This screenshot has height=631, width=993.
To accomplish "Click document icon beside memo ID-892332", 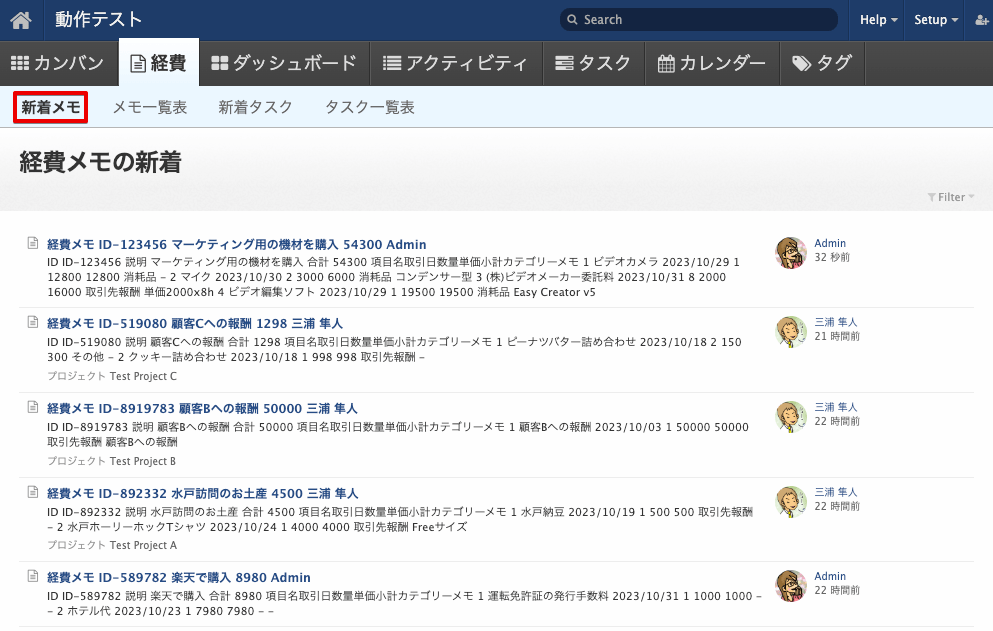I will [33, 492].
